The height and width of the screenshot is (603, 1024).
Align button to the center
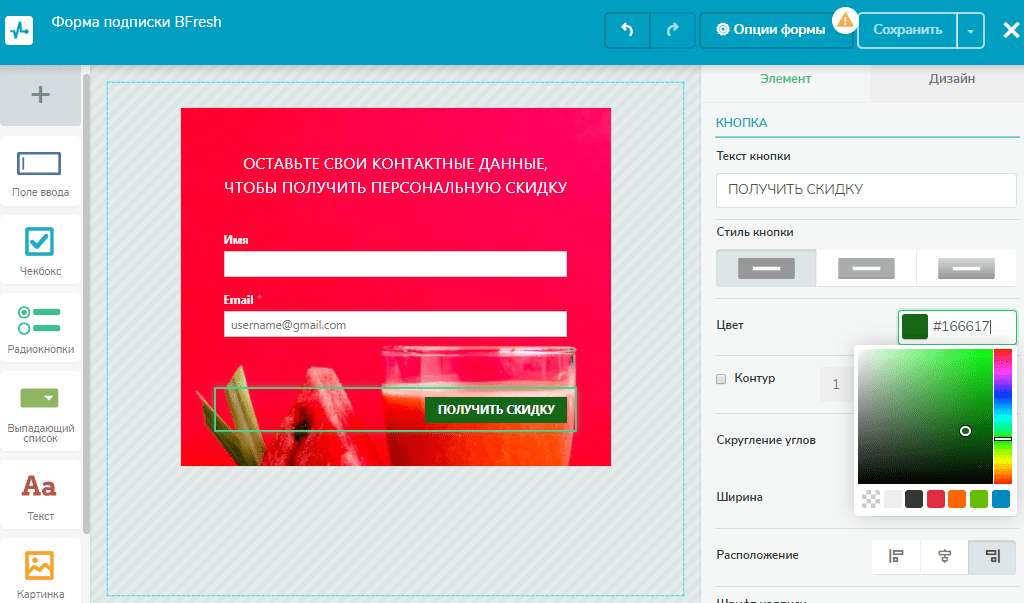click(944, 556)
